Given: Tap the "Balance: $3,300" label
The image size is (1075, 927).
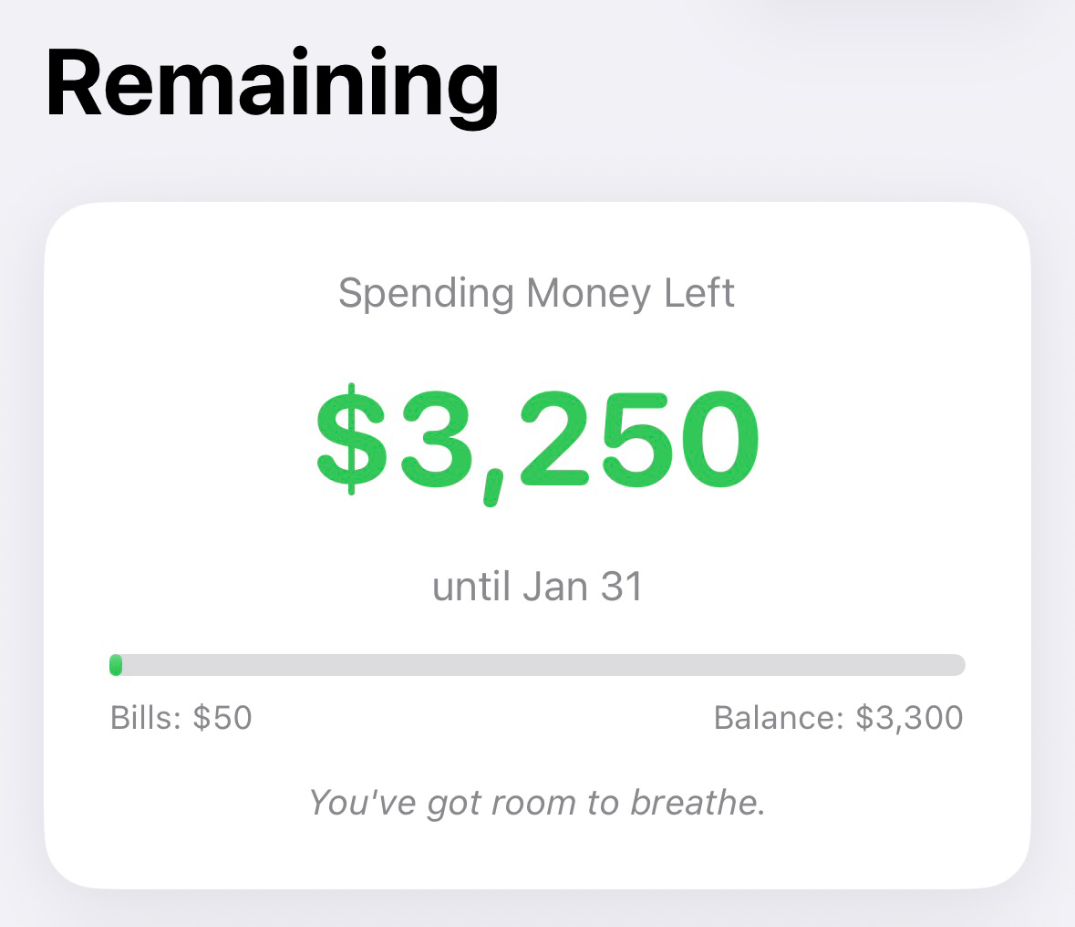Looking at the screenshot, I should tap(838, 718).
